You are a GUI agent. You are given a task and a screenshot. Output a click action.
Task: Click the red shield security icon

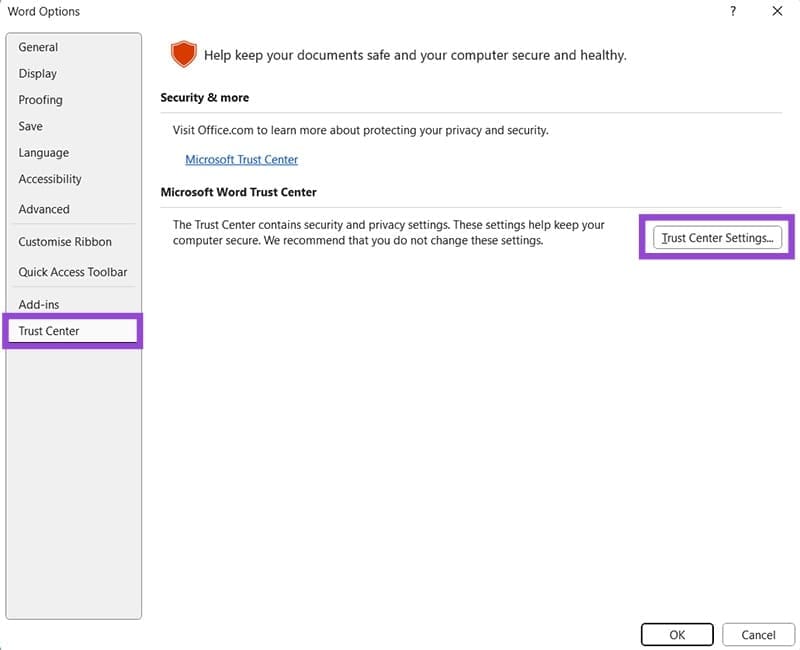click(x=184, y=55)
